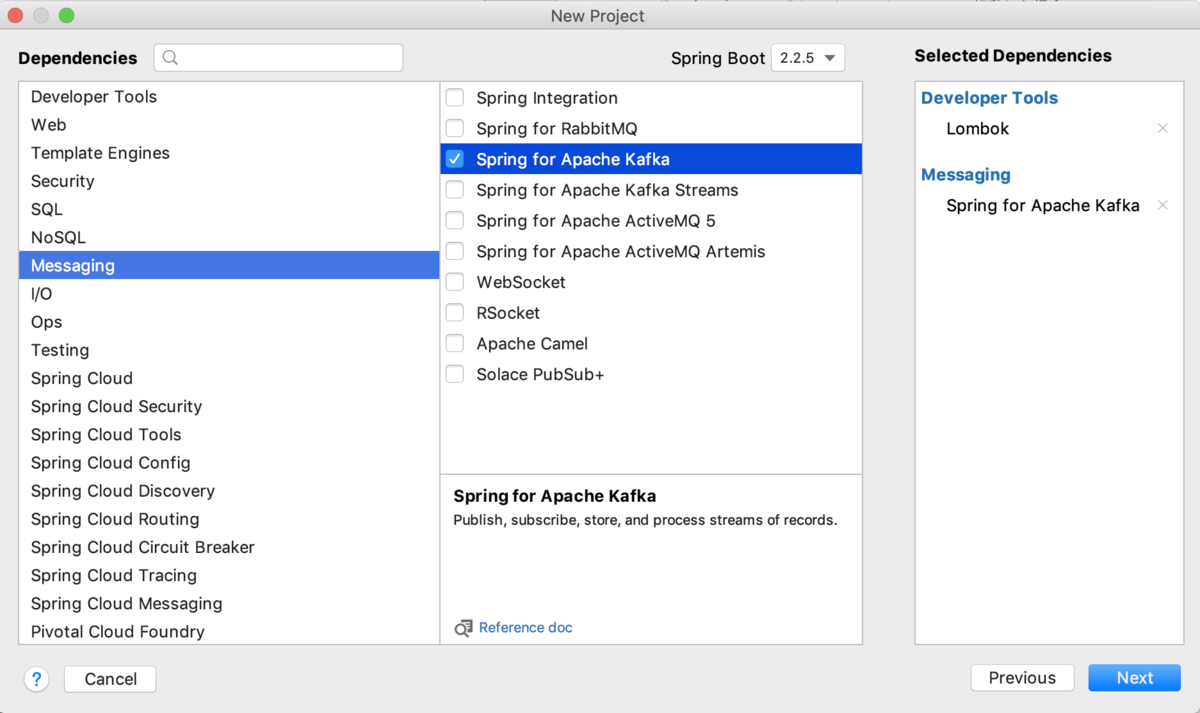
Task: Select the Security category
Action: click(x=62, y=181)
